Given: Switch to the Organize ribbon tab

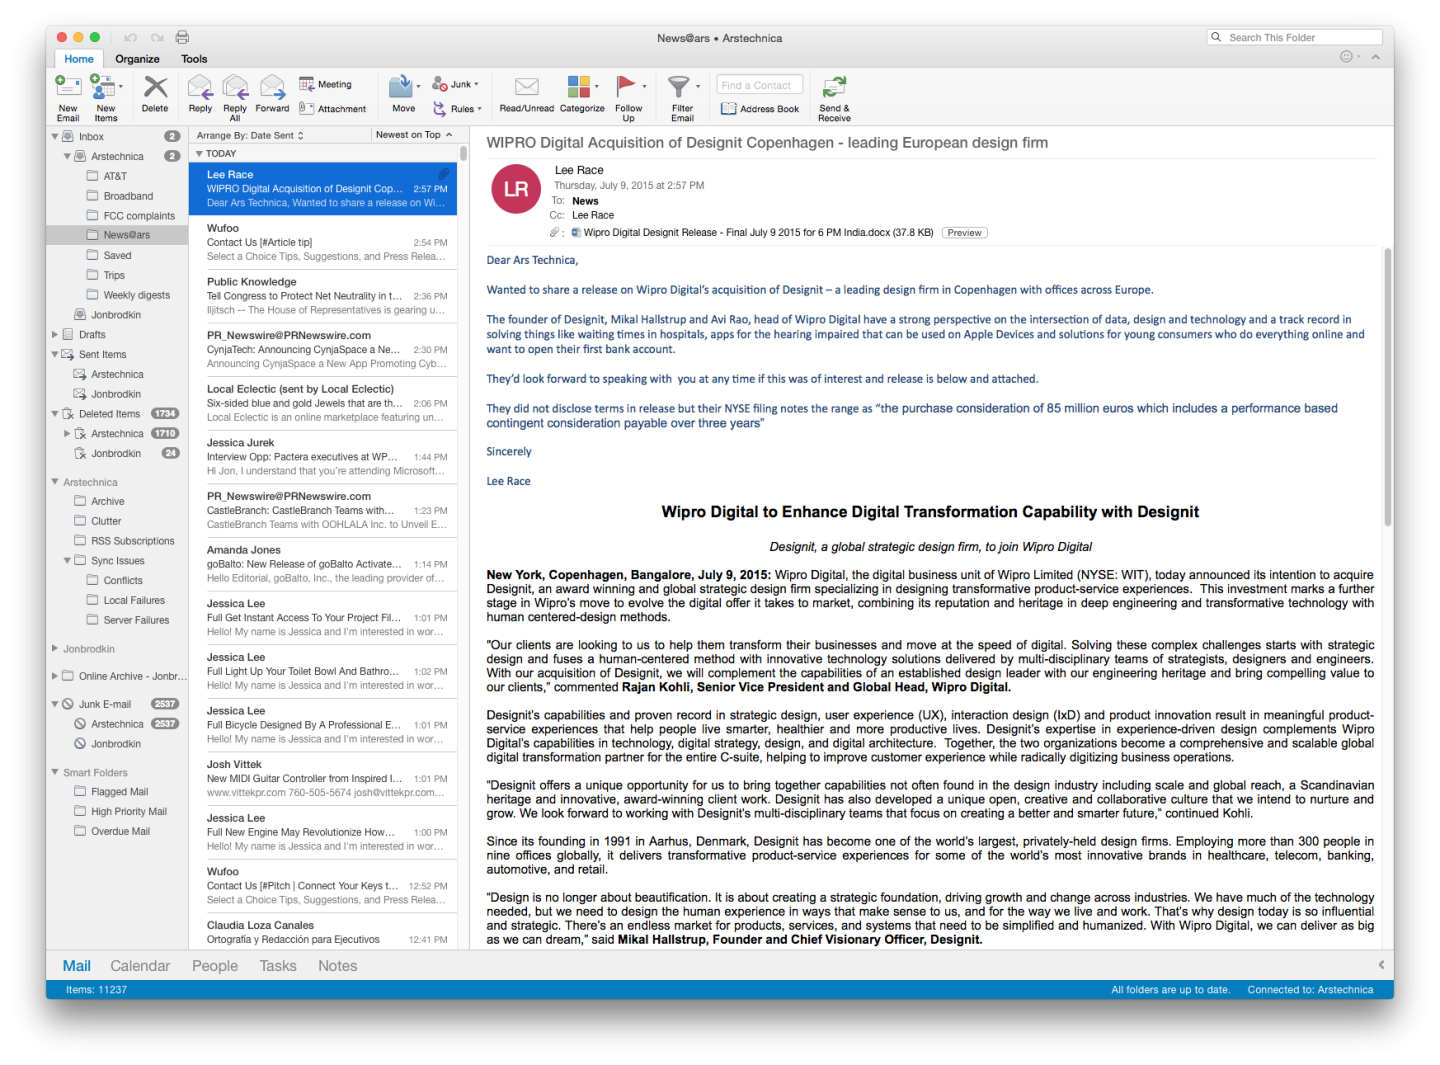Looking at the screenshot, I should point(137,58).
